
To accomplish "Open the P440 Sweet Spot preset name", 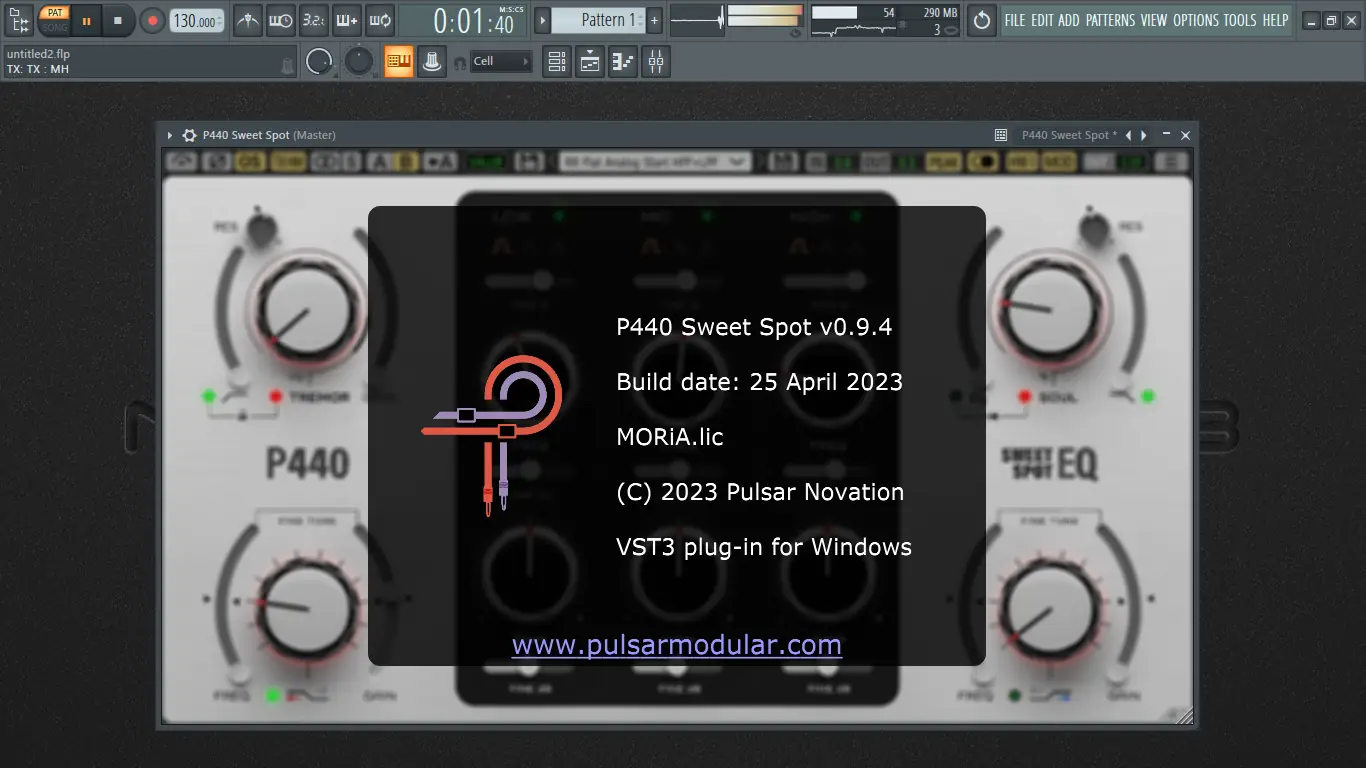I will tap(1069, 135).
